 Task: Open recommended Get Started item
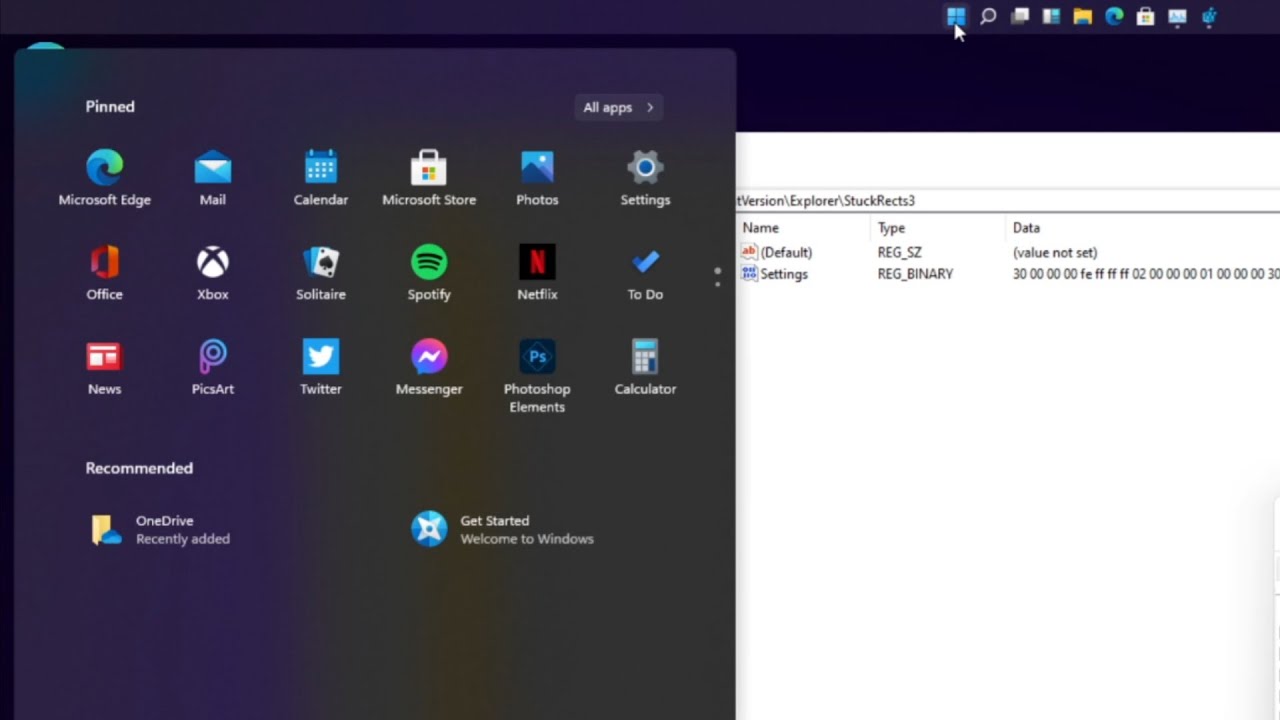503,529
